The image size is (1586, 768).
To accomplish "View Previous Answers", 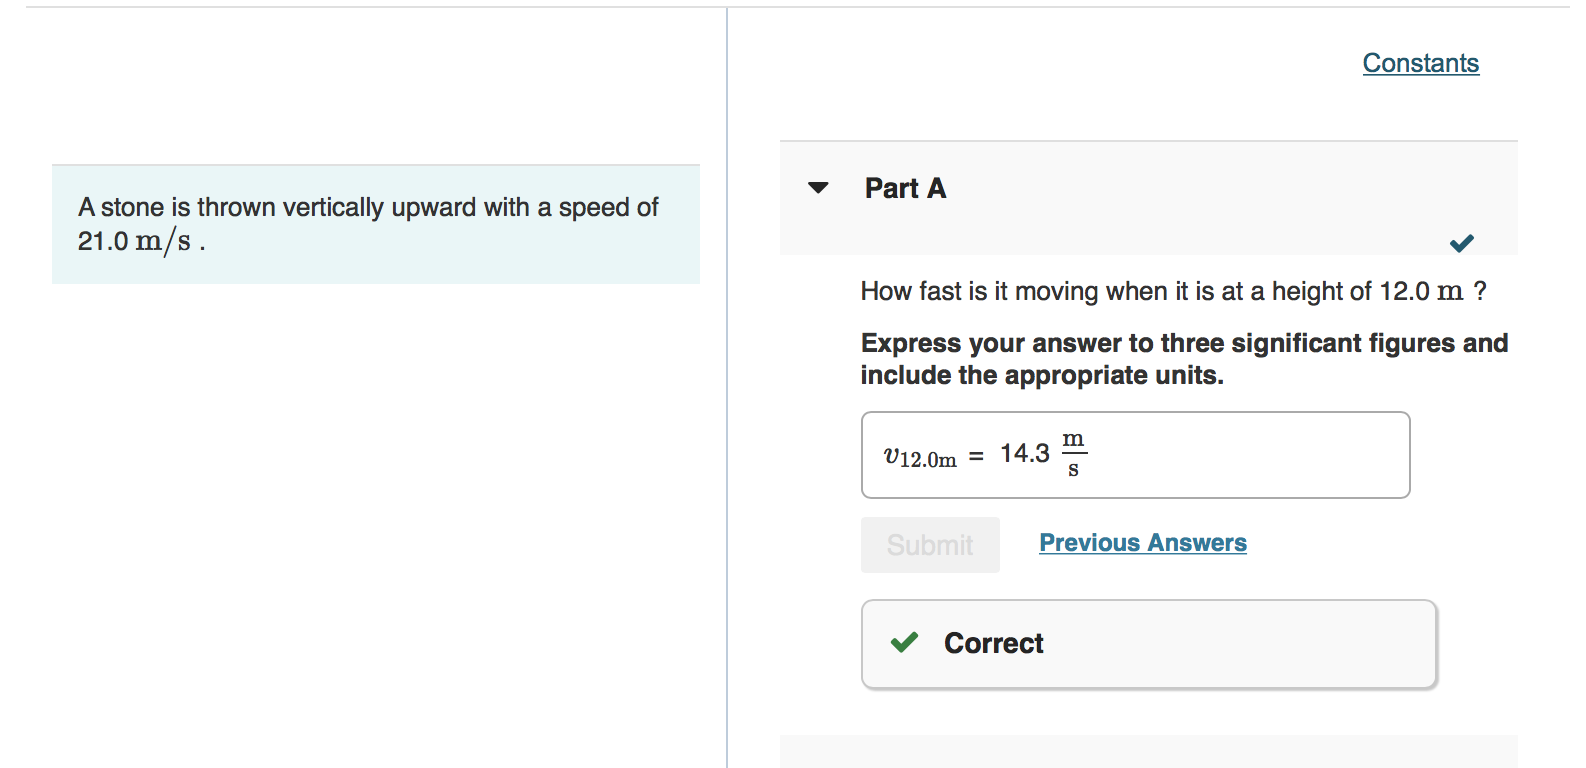I will point(1142,542).
